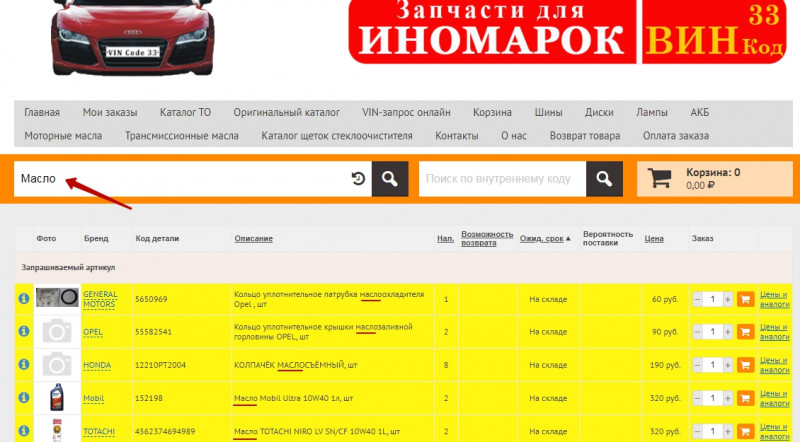Viewport: 800px width, 442px height.
Task: Open Каталог щеток стеклоочистителя menu item
Action: 337,136
